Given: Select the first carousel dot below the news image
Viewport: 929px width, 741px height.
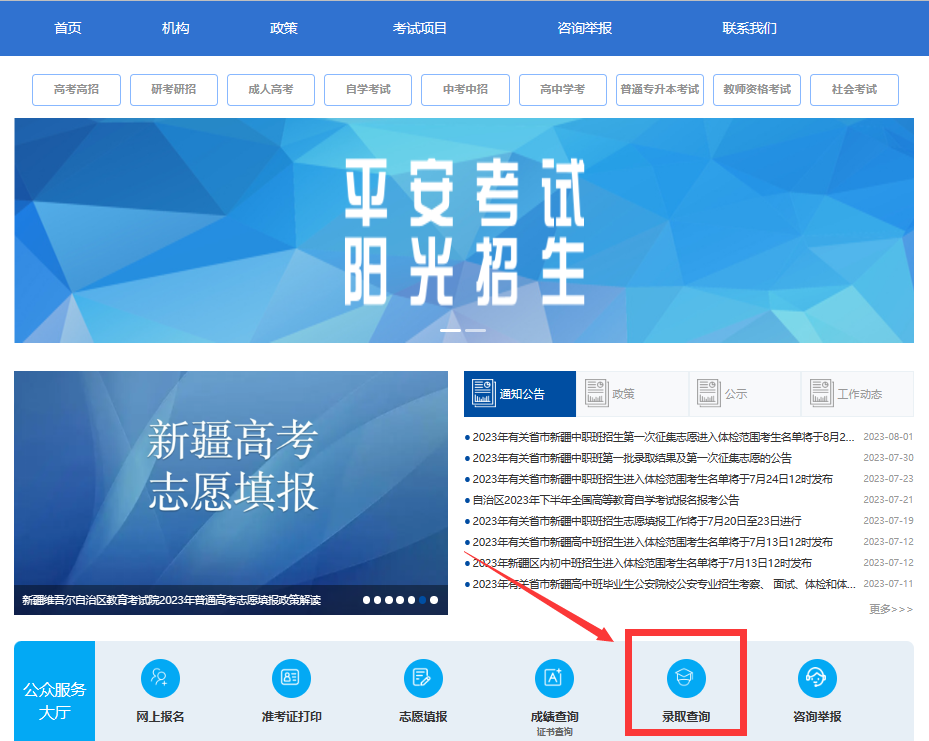Looking at the screenshot, I should coord(366,600).
